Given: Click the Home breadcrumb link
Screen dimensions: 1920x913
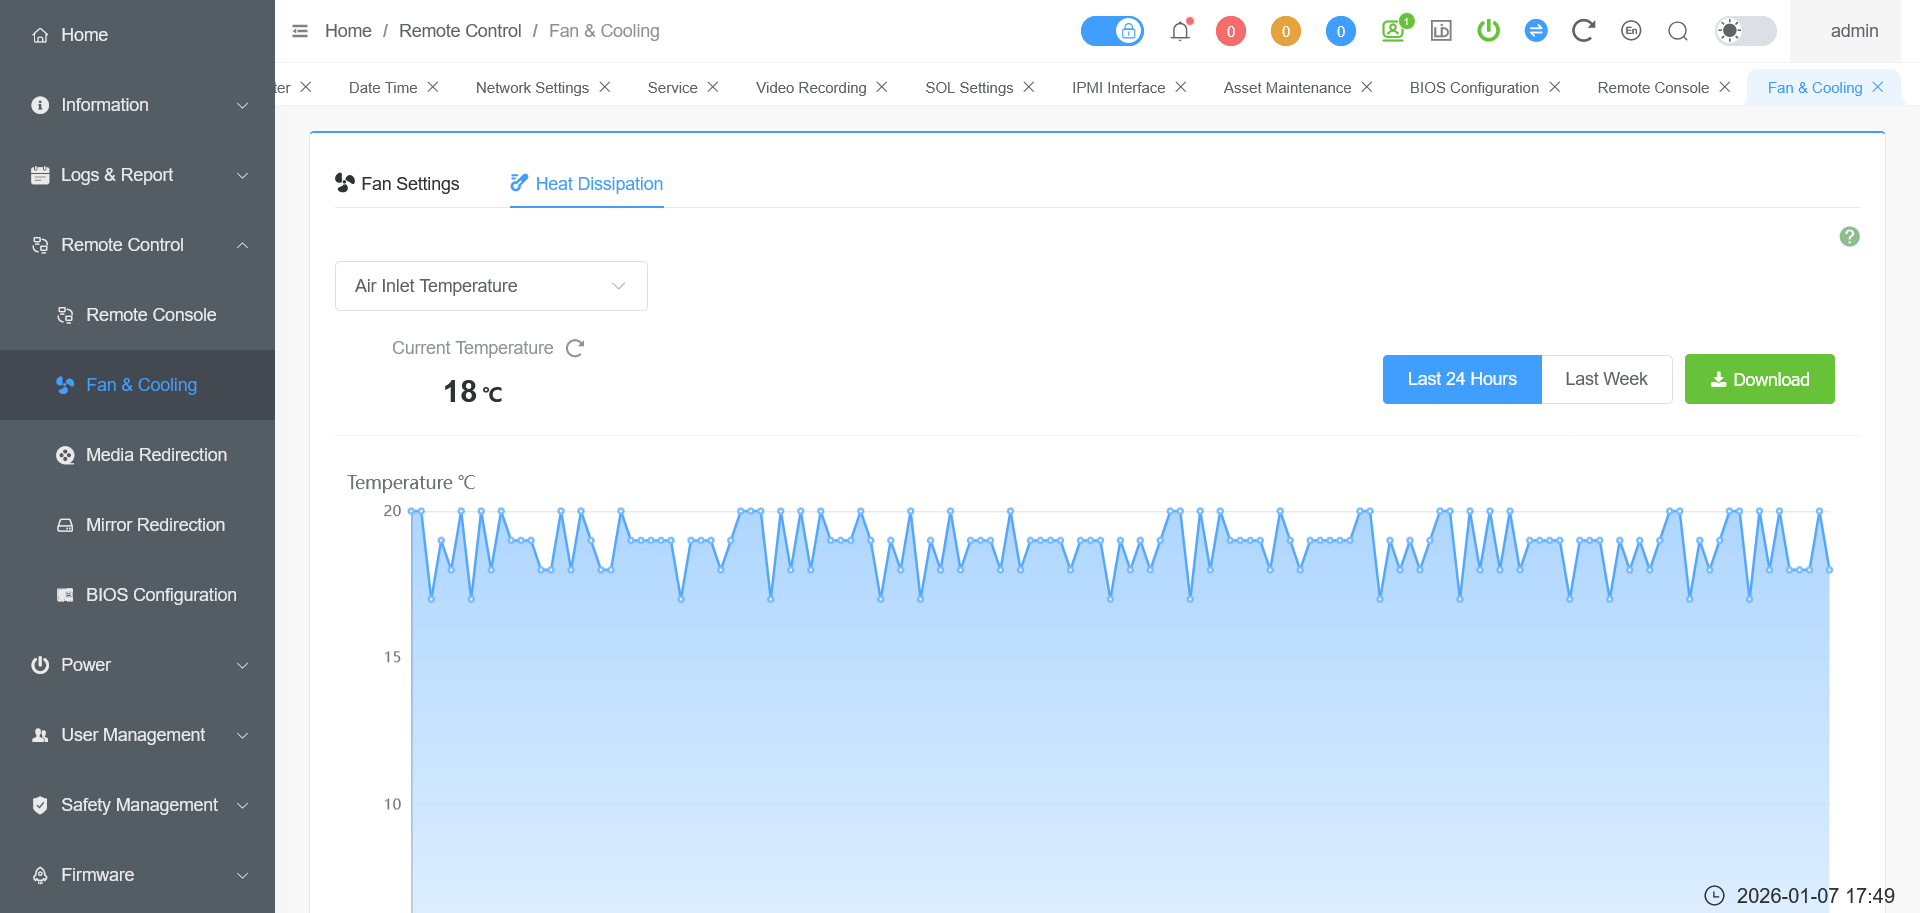Looking at the screenshot, I should point(348,31).
